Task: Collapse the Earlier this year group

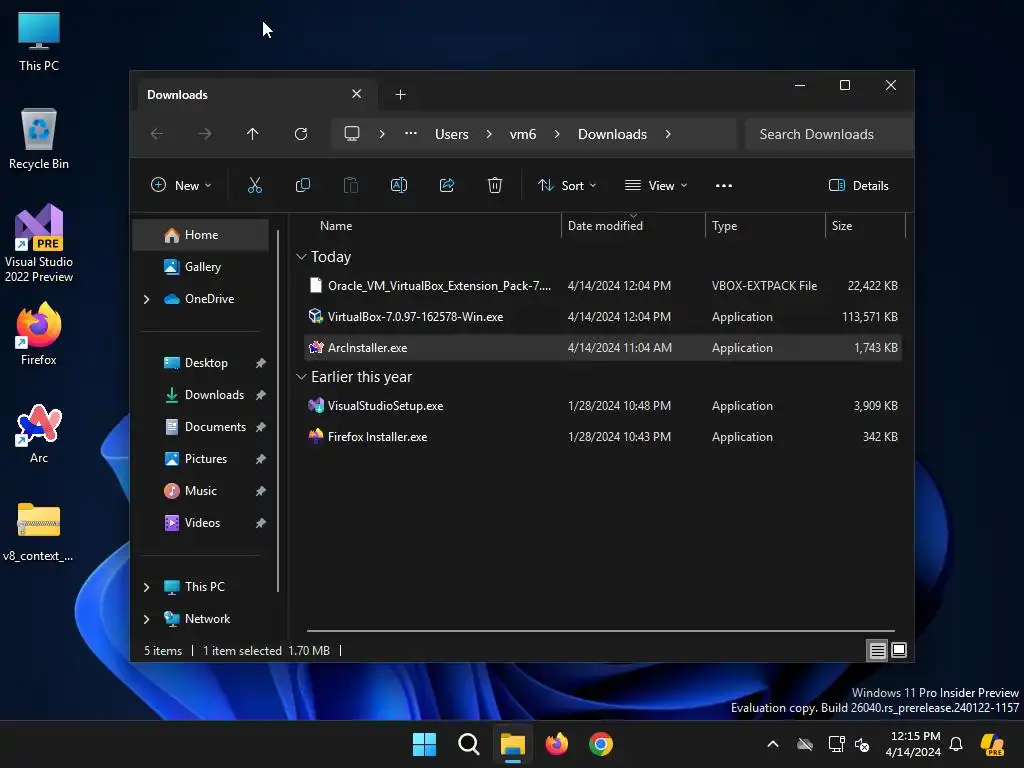Action: point(301,377)
